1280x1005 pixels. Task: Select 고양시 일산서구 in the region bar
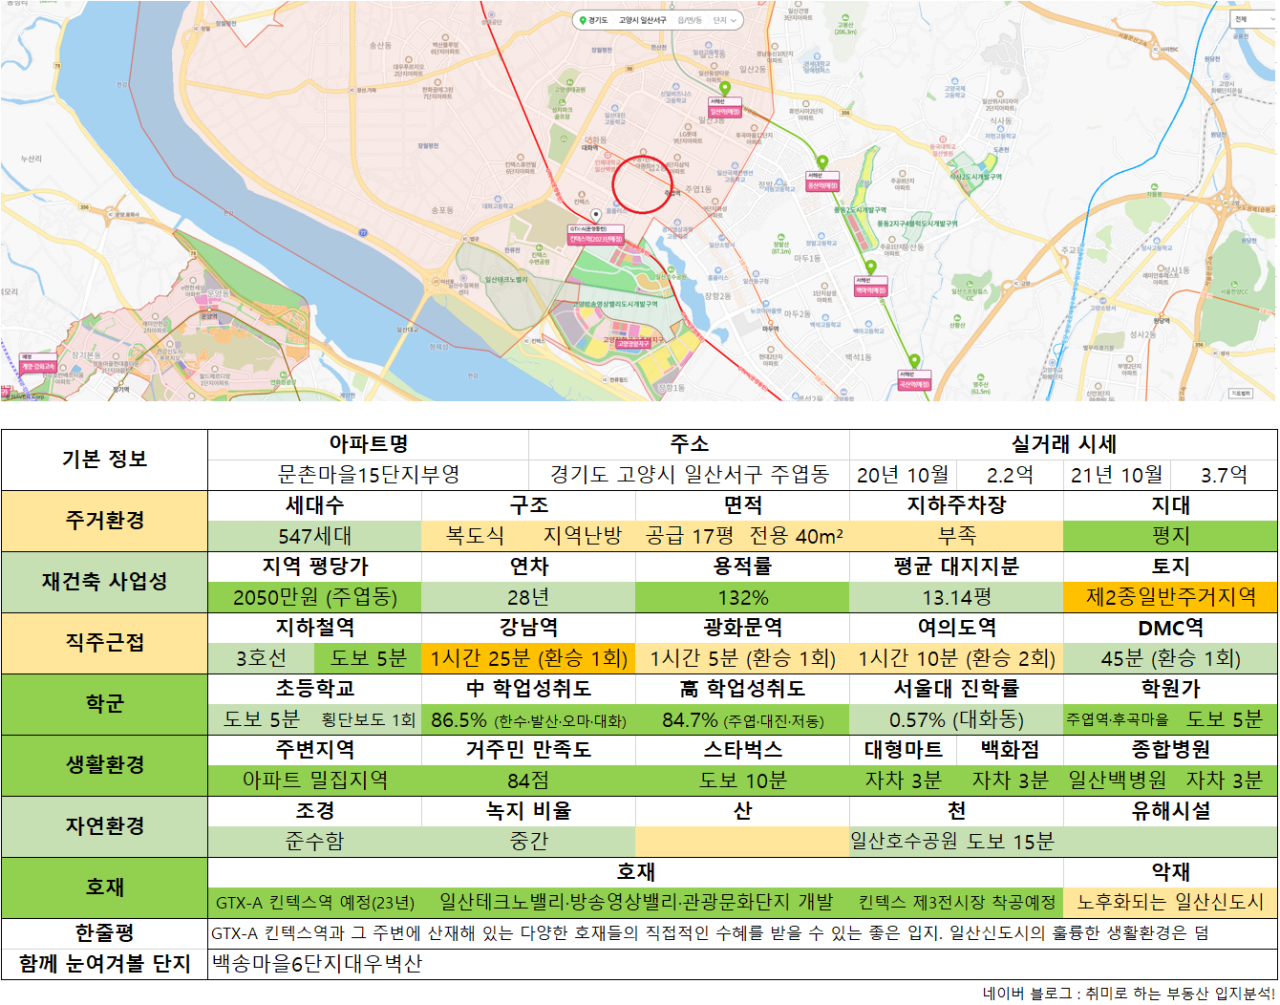pyautogui.click(x=642, y=20)
